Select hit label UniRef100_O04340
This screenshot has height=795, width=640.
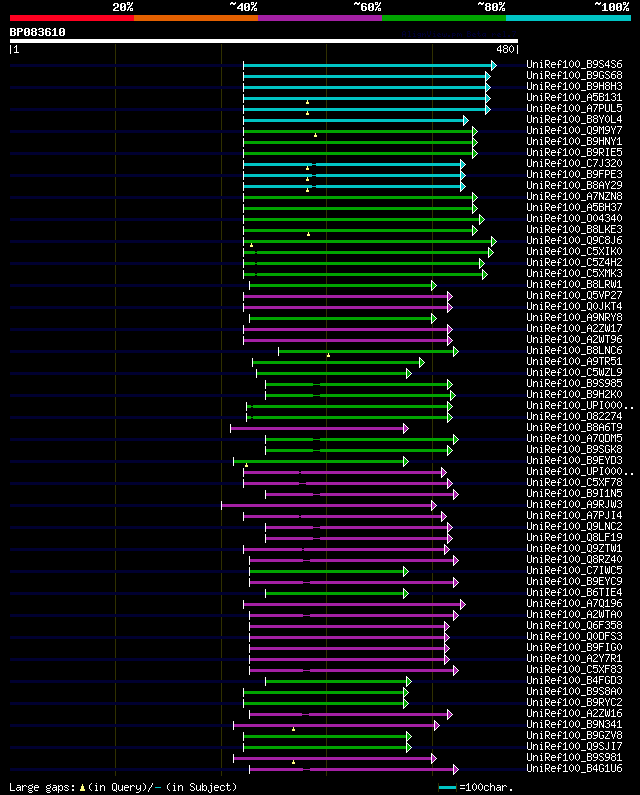coord(574,219)
